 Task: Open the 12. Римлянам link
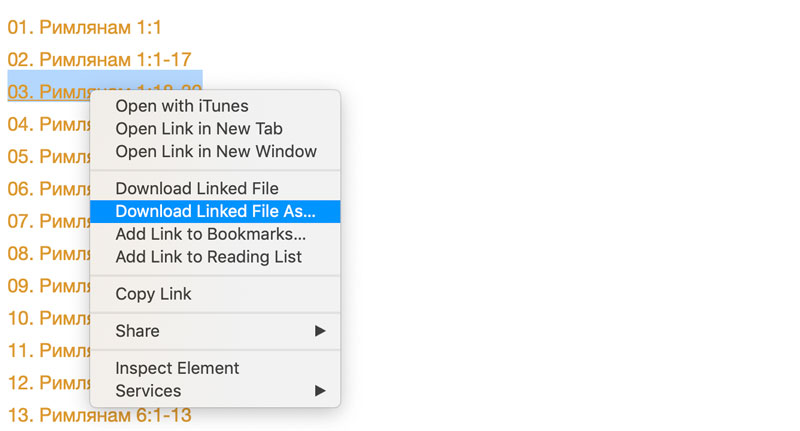click(48, 383)
